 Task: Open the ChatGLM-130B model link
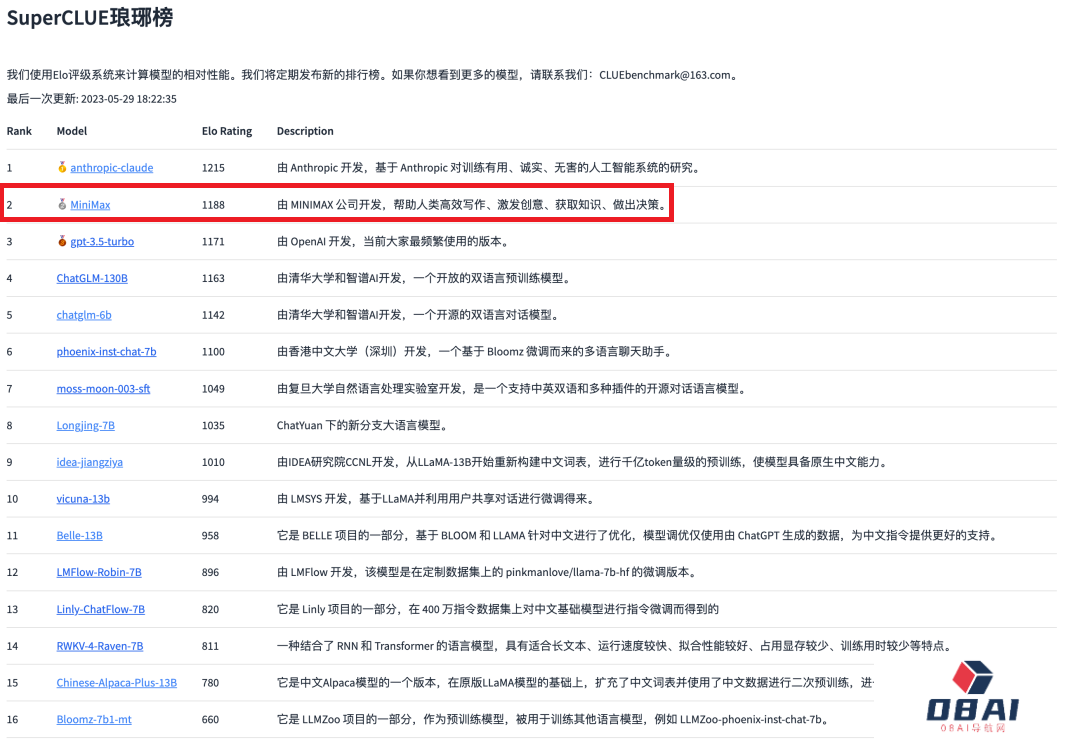coord(92,278)
